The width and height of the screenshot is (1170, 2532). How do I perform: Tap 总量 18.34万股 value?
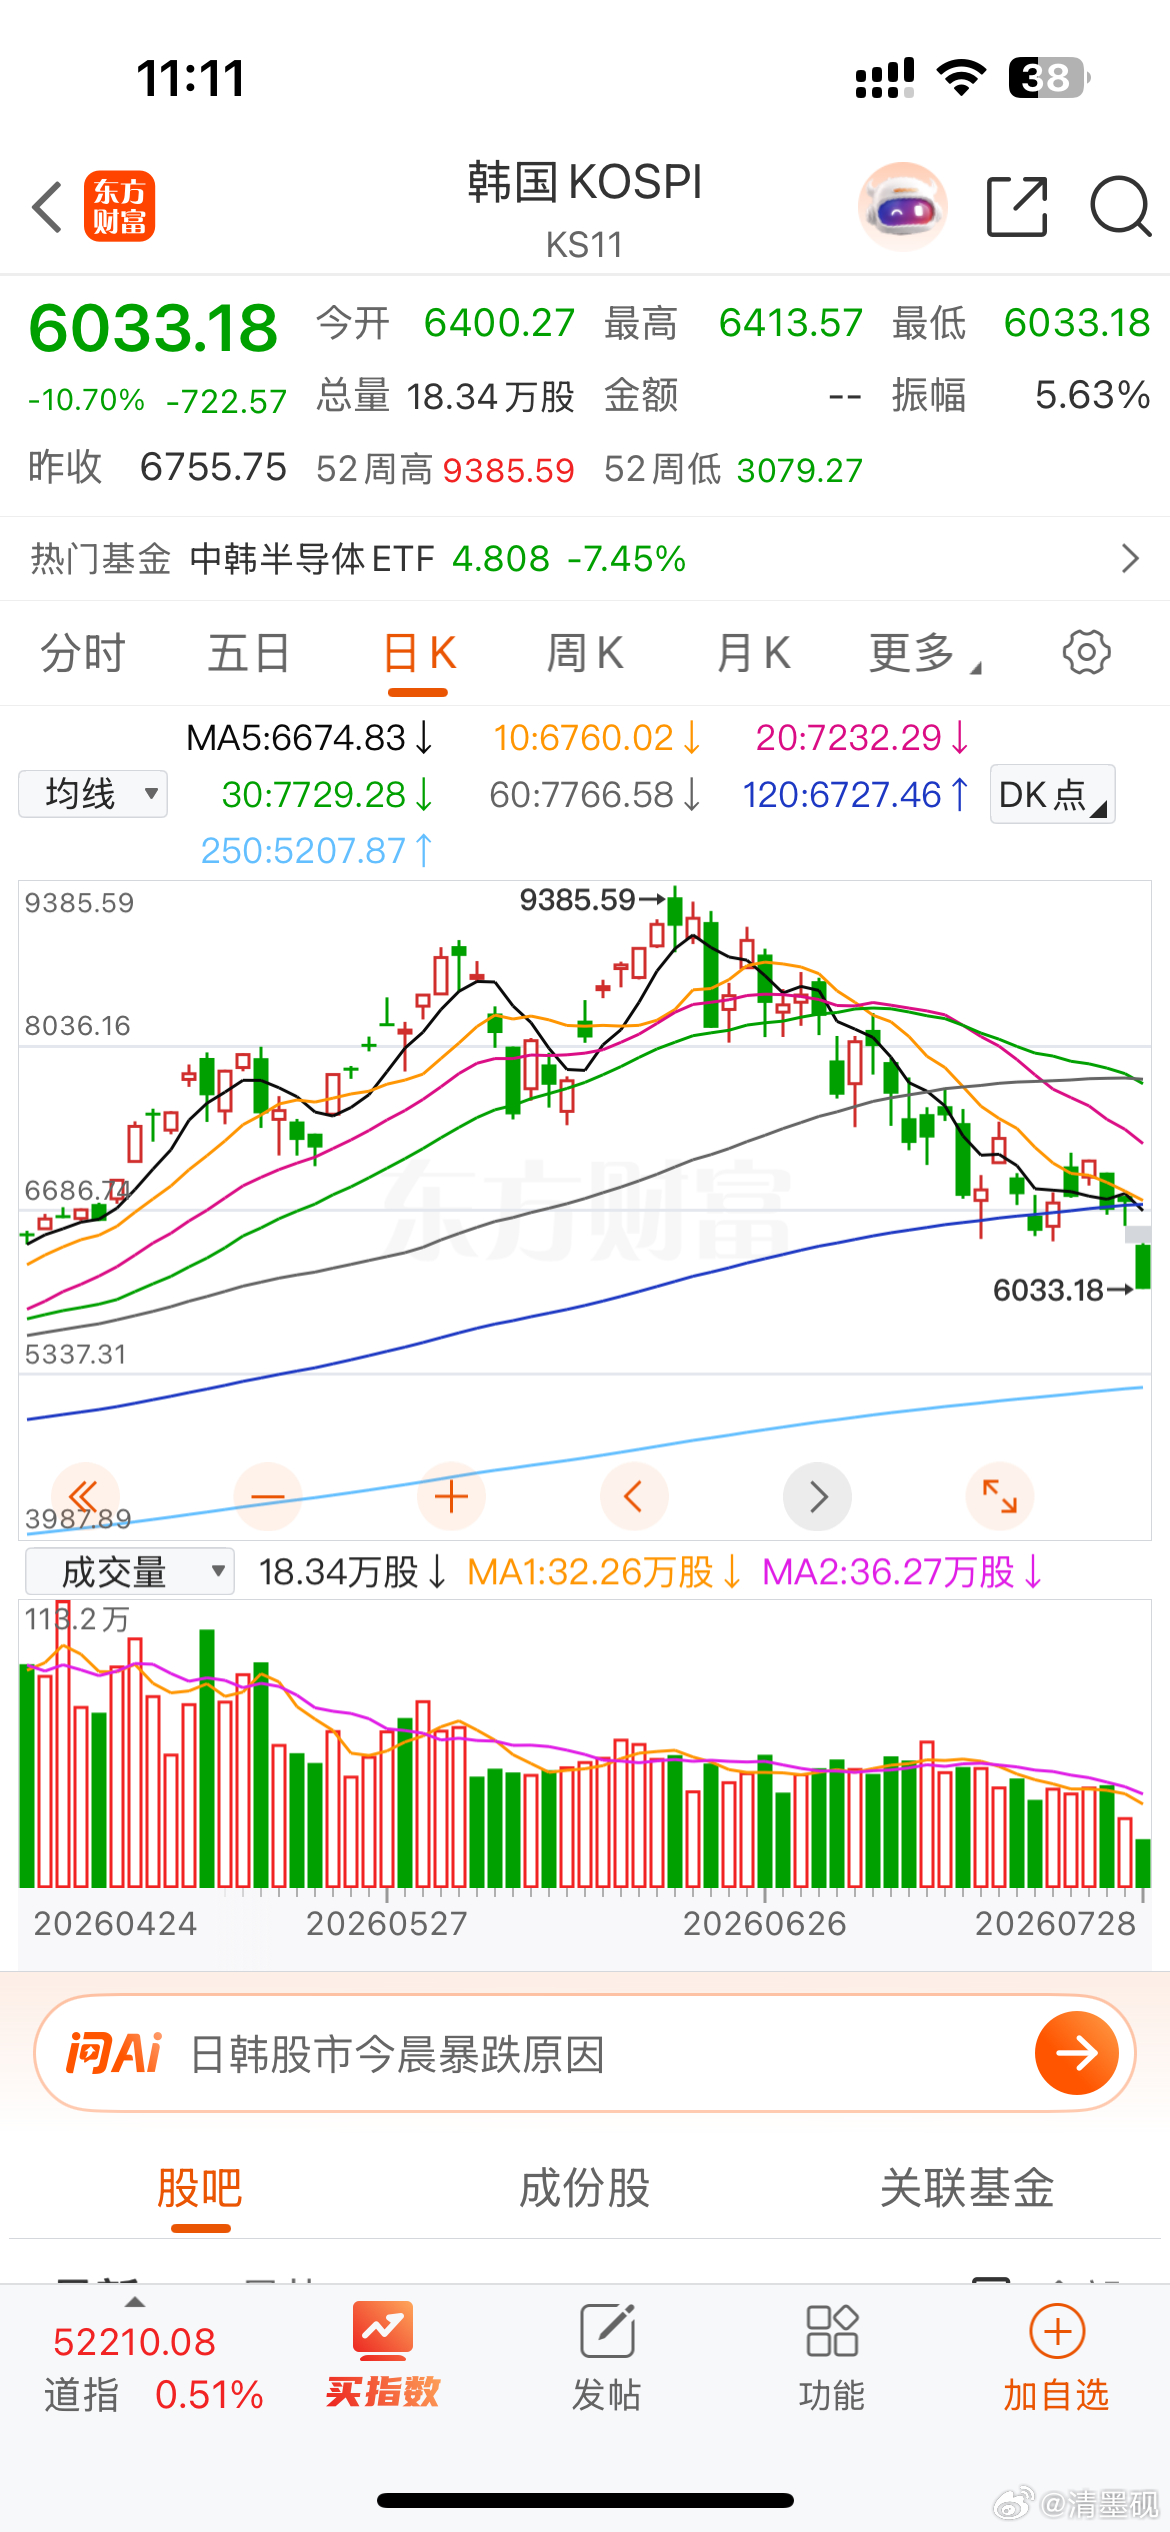[x=490, y=396]
